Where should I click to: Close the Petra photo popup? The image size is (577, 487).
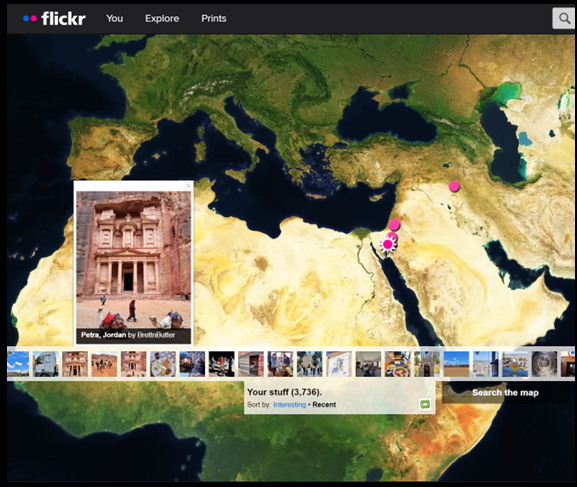(188, 186)
